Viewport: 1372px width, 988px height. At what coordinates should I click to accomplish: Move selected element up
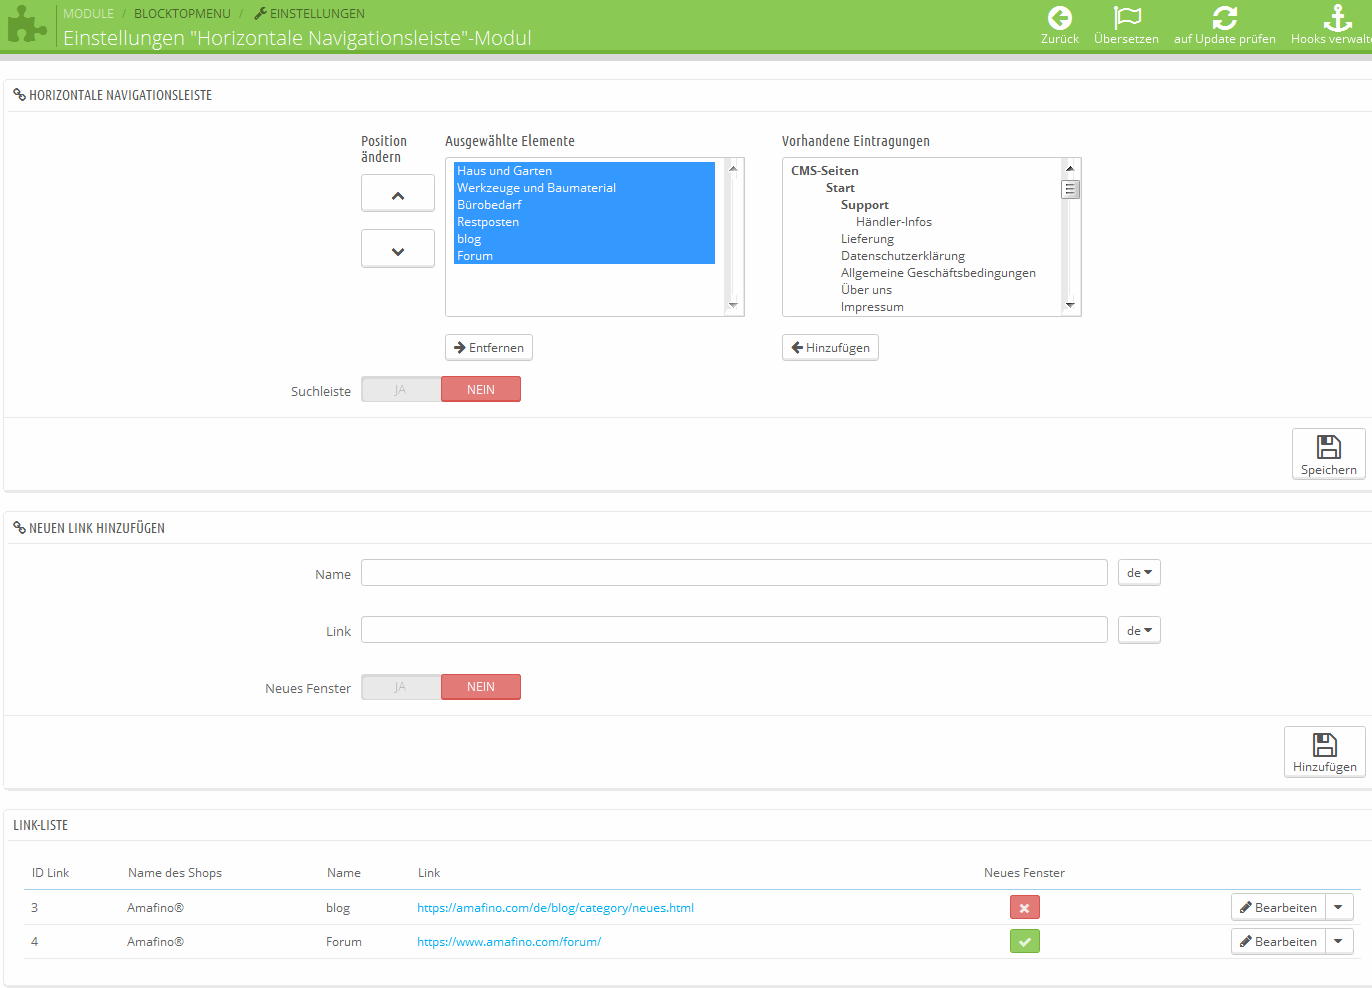click(x=398, y=193)
